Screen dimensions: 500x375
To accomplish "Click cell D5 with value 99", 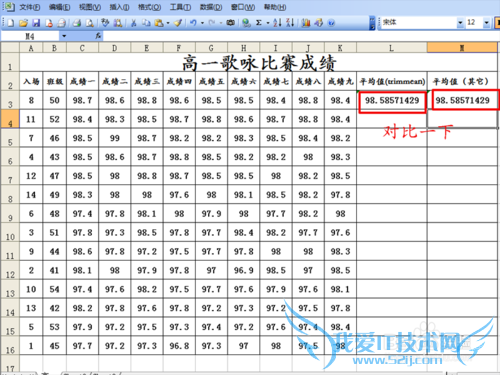I will pos(115,138).
